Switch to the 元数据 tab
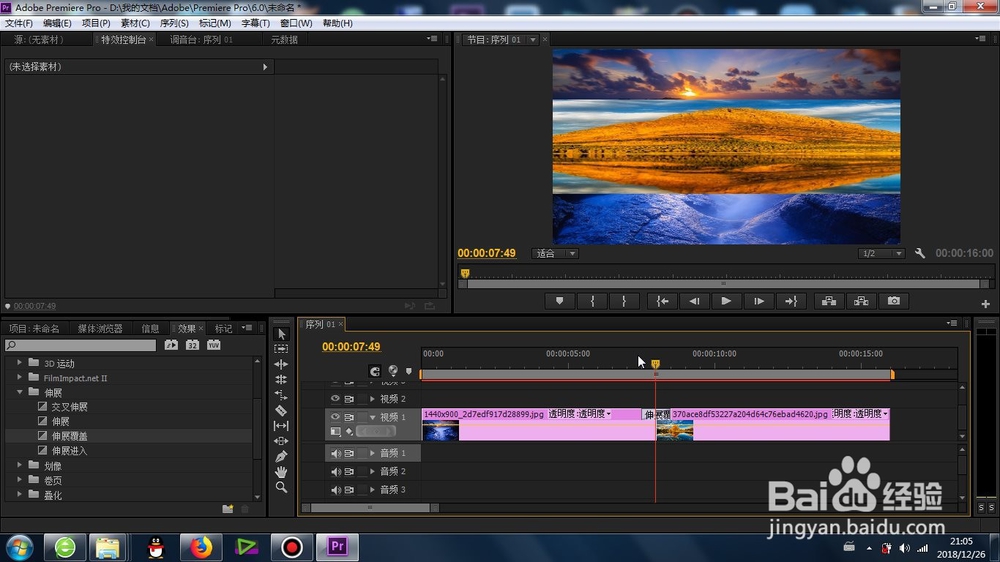The image size is (1000, 562). [x=284, y=40]
